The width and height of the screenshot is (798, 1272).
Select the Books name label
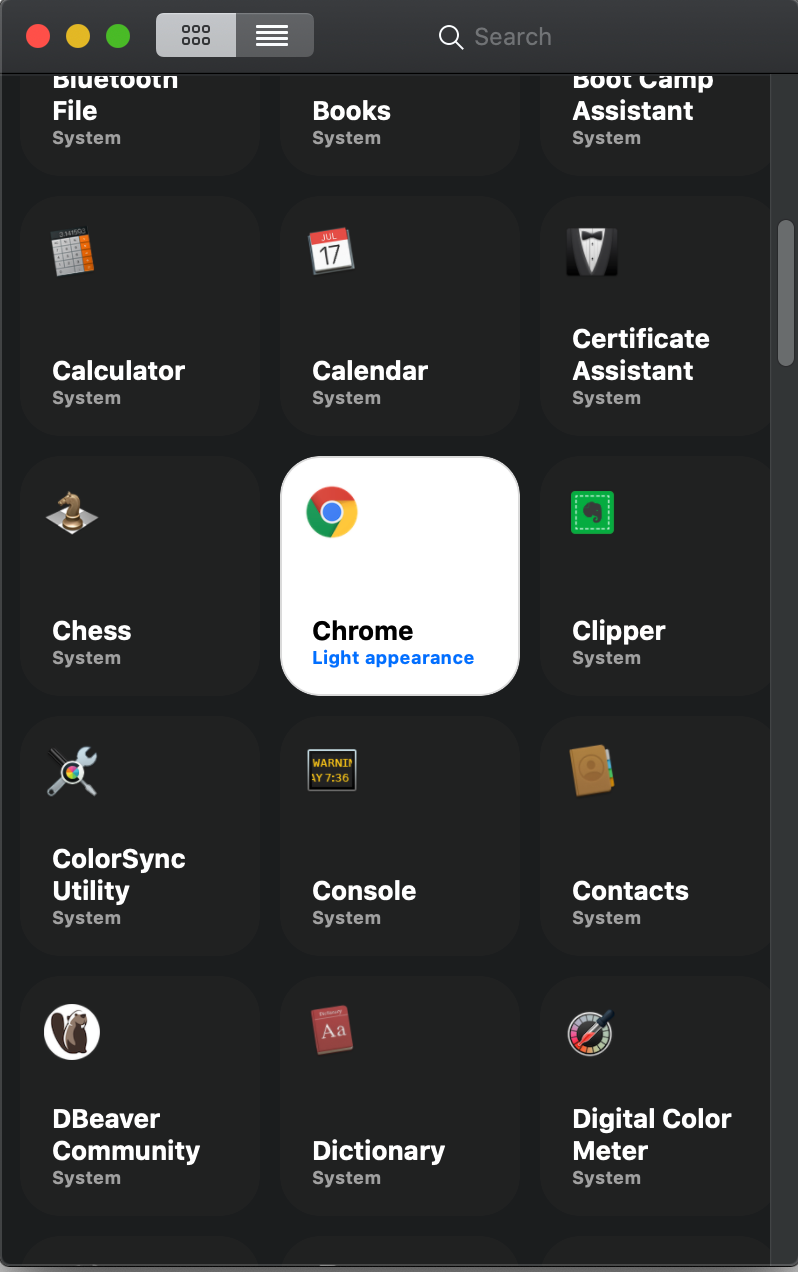point(351,111)
